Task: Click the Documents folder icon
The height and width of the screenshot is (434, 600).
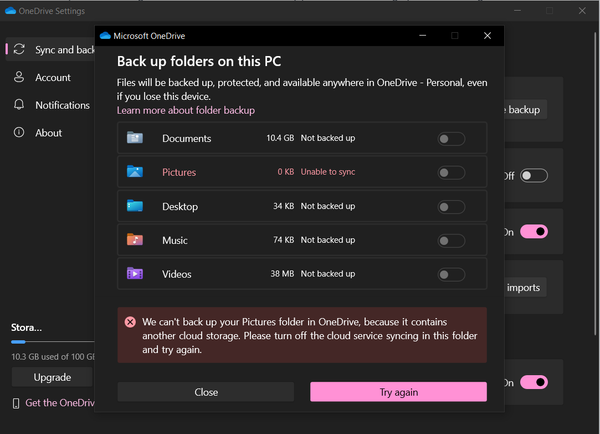Action: pyautogui.click(x=135, y=138)
